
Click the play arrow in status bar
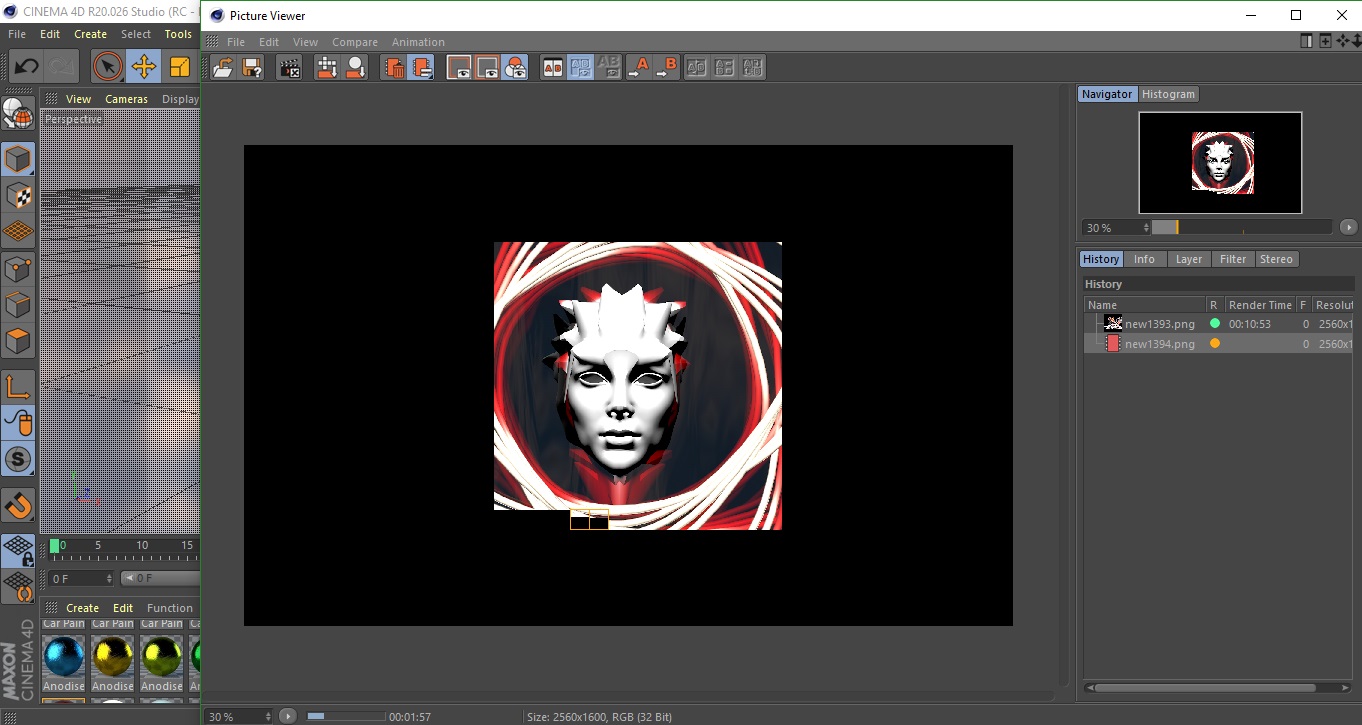[288, 716]
